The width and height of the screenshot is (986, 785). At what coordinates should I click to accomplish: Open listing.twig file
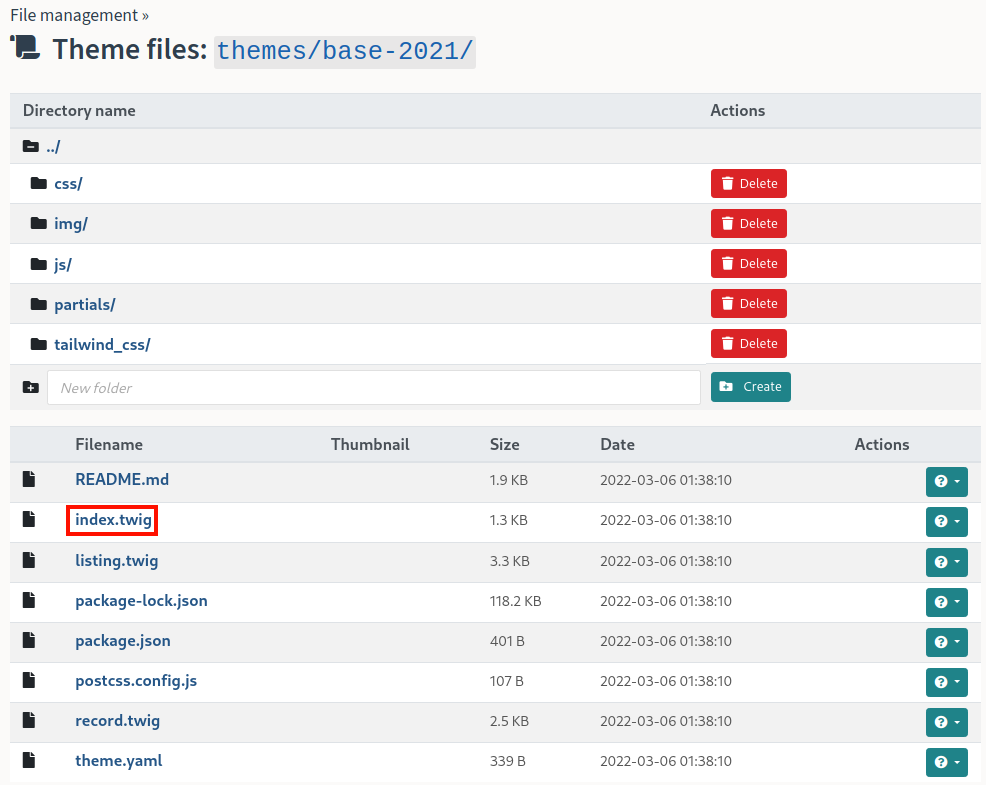(116, 560)
